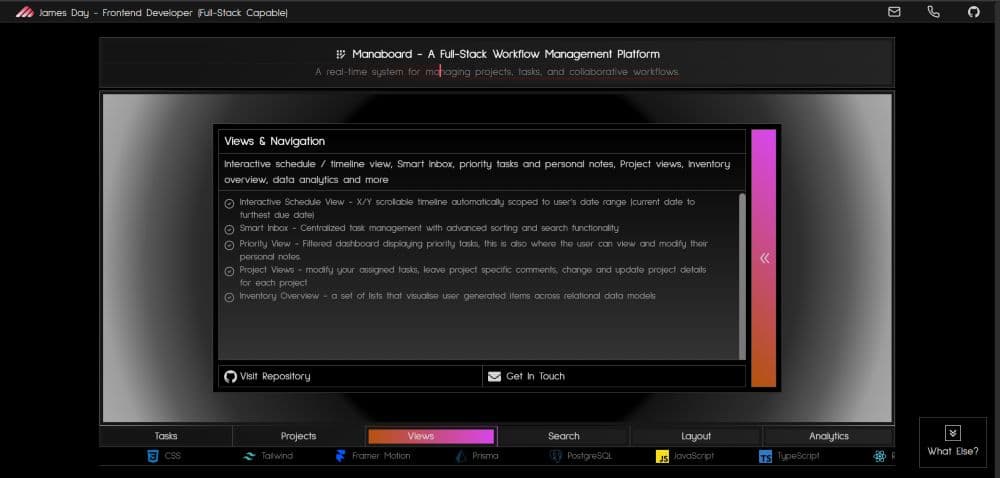The height and width of the screenshot is (478, 1000).
Task: Click the check icon beside Priority View
Action: pos(230,245)
